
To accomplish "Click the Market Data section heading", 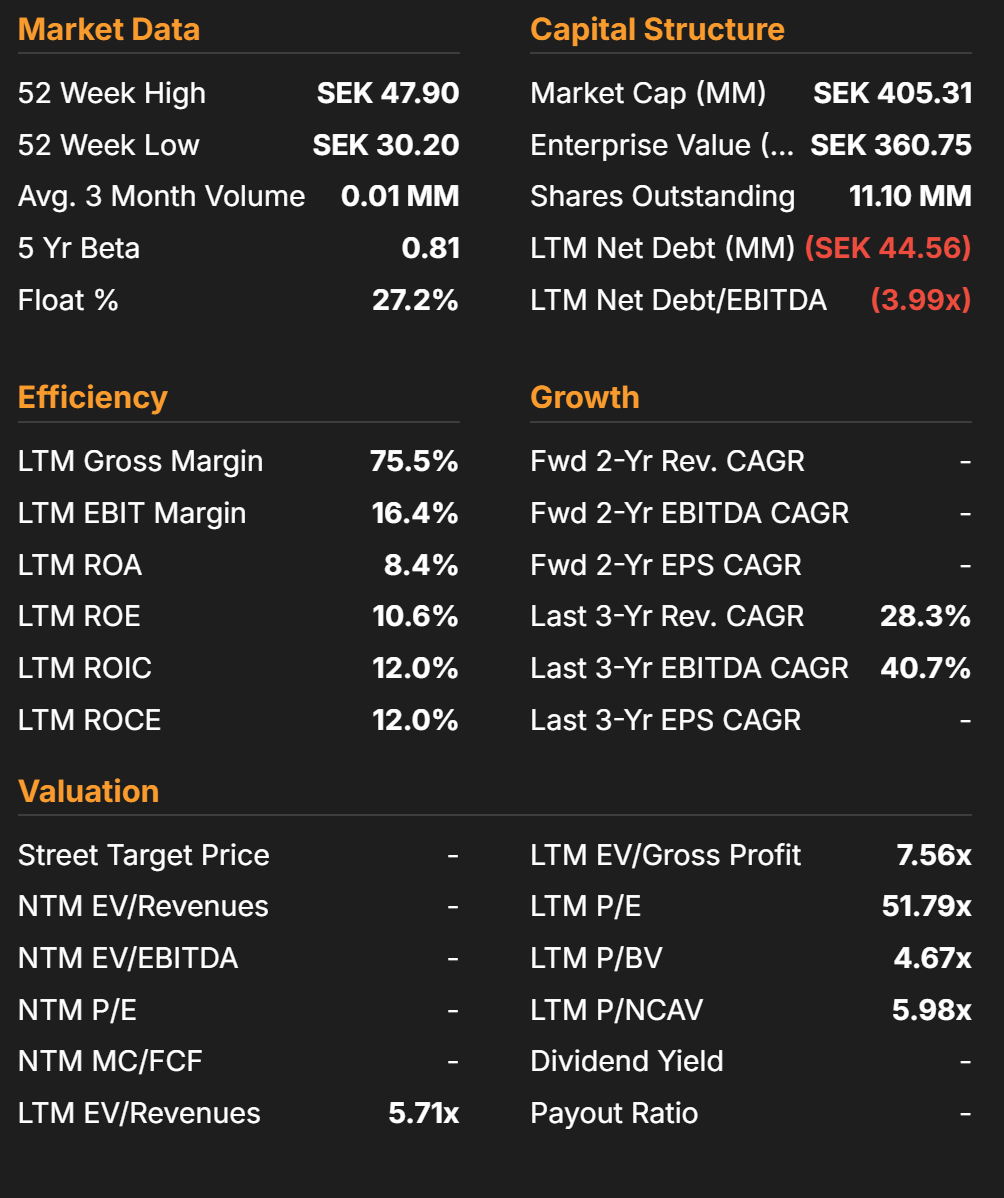I will (x=109, y=29).
